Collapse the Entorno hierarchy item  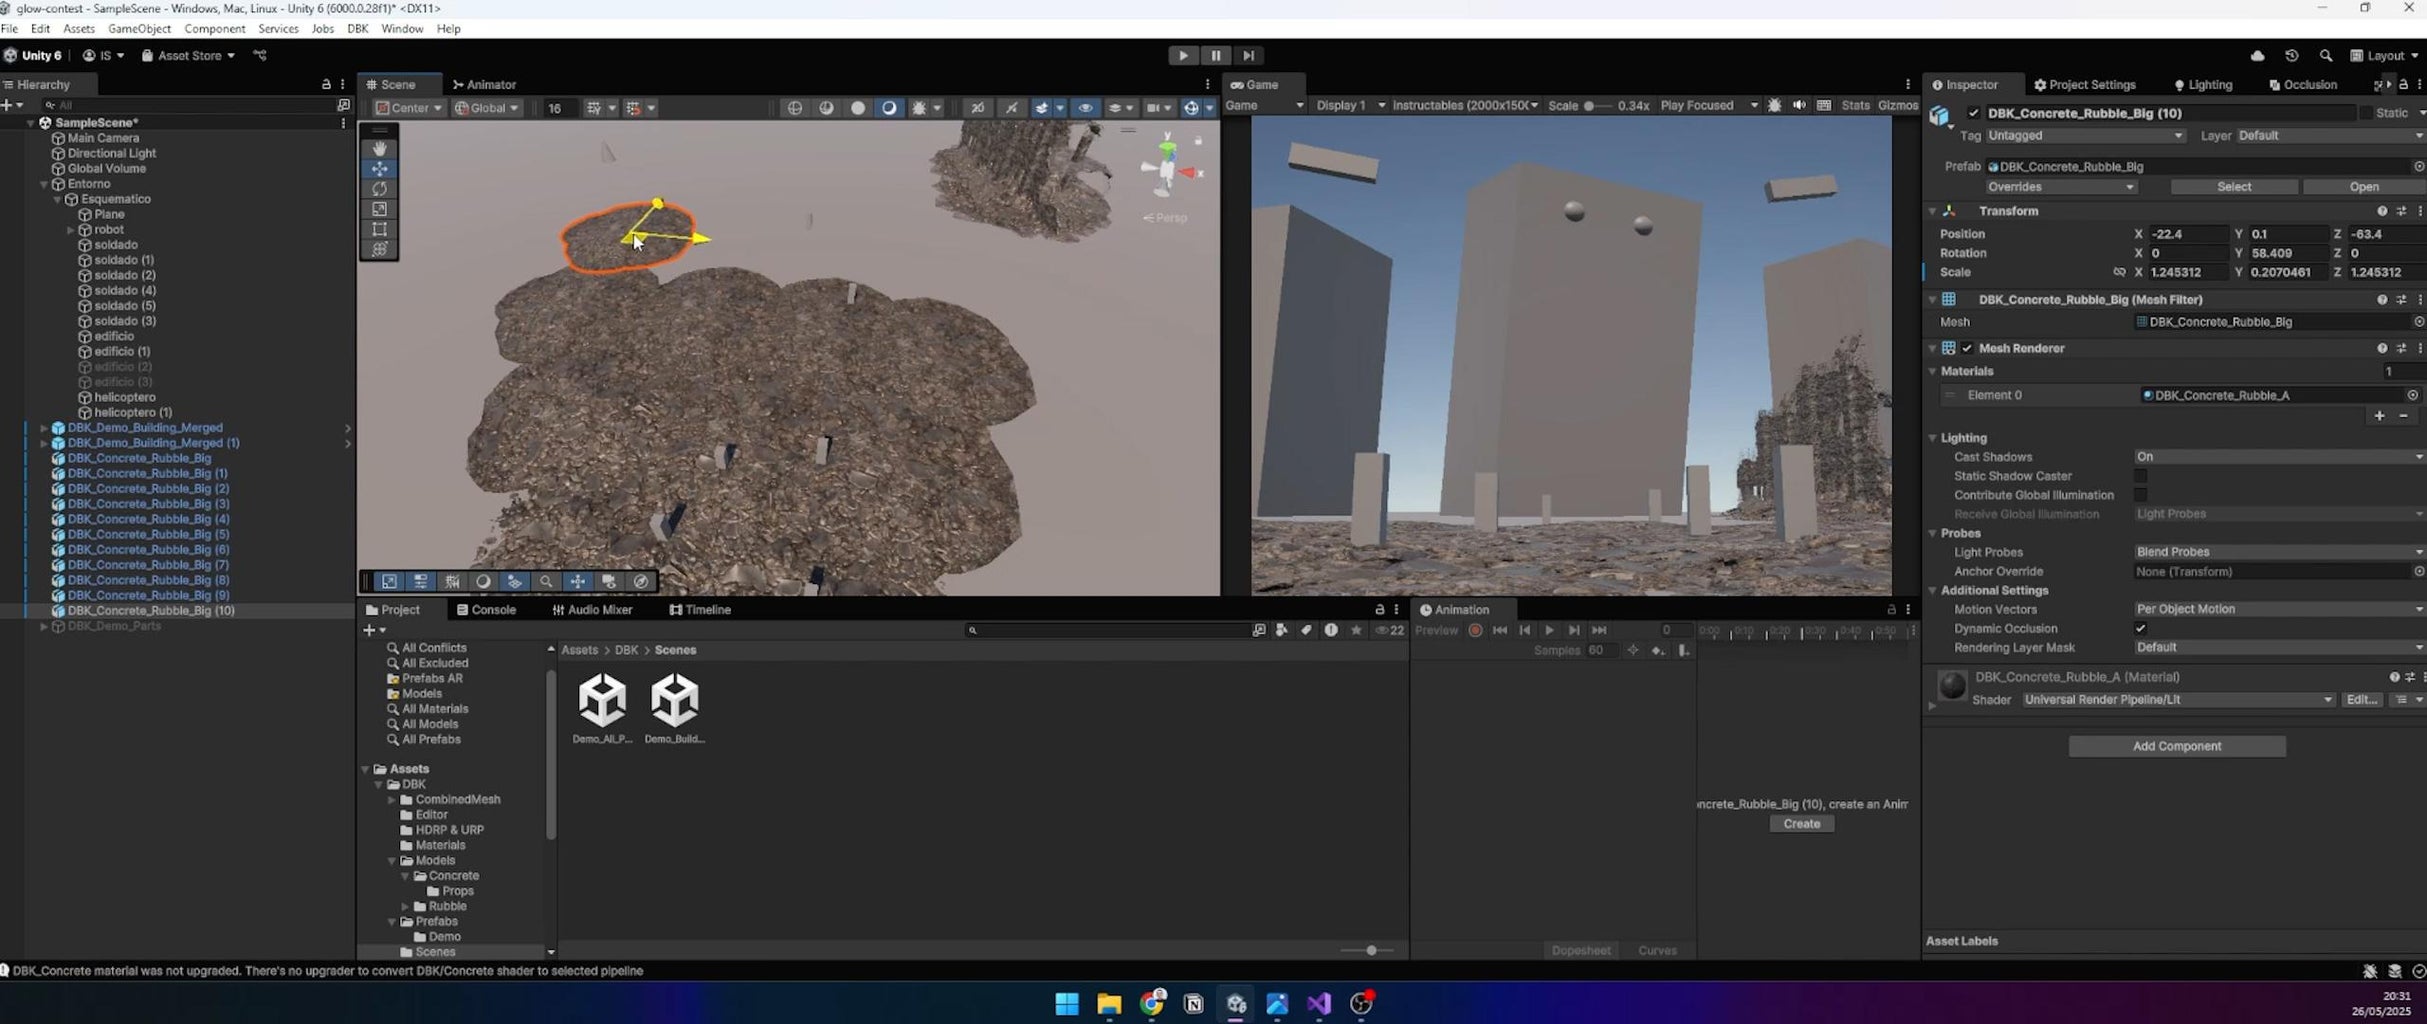tap(44, 184)
